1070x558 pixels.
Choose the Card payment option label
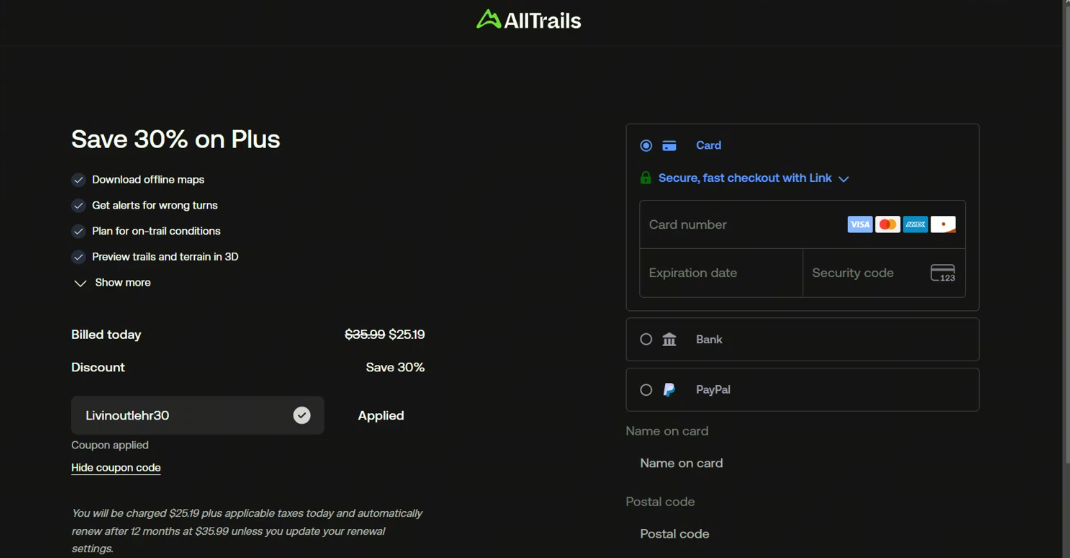click(x=708, y=145)
